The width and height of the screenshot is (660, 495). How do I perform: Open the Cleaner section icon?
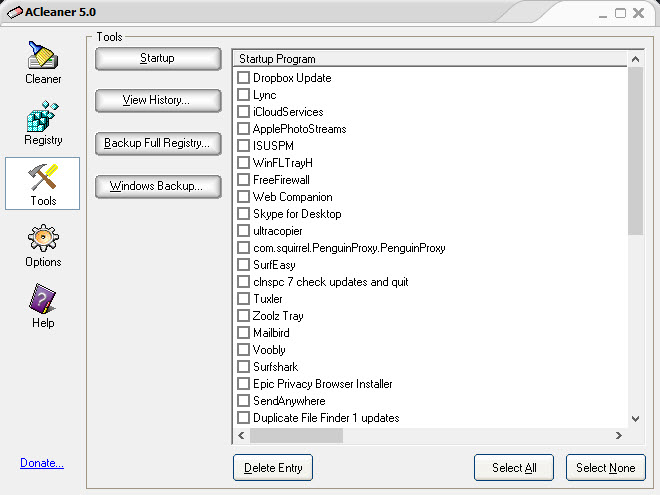pyautogui.click(x=43, y=55)
